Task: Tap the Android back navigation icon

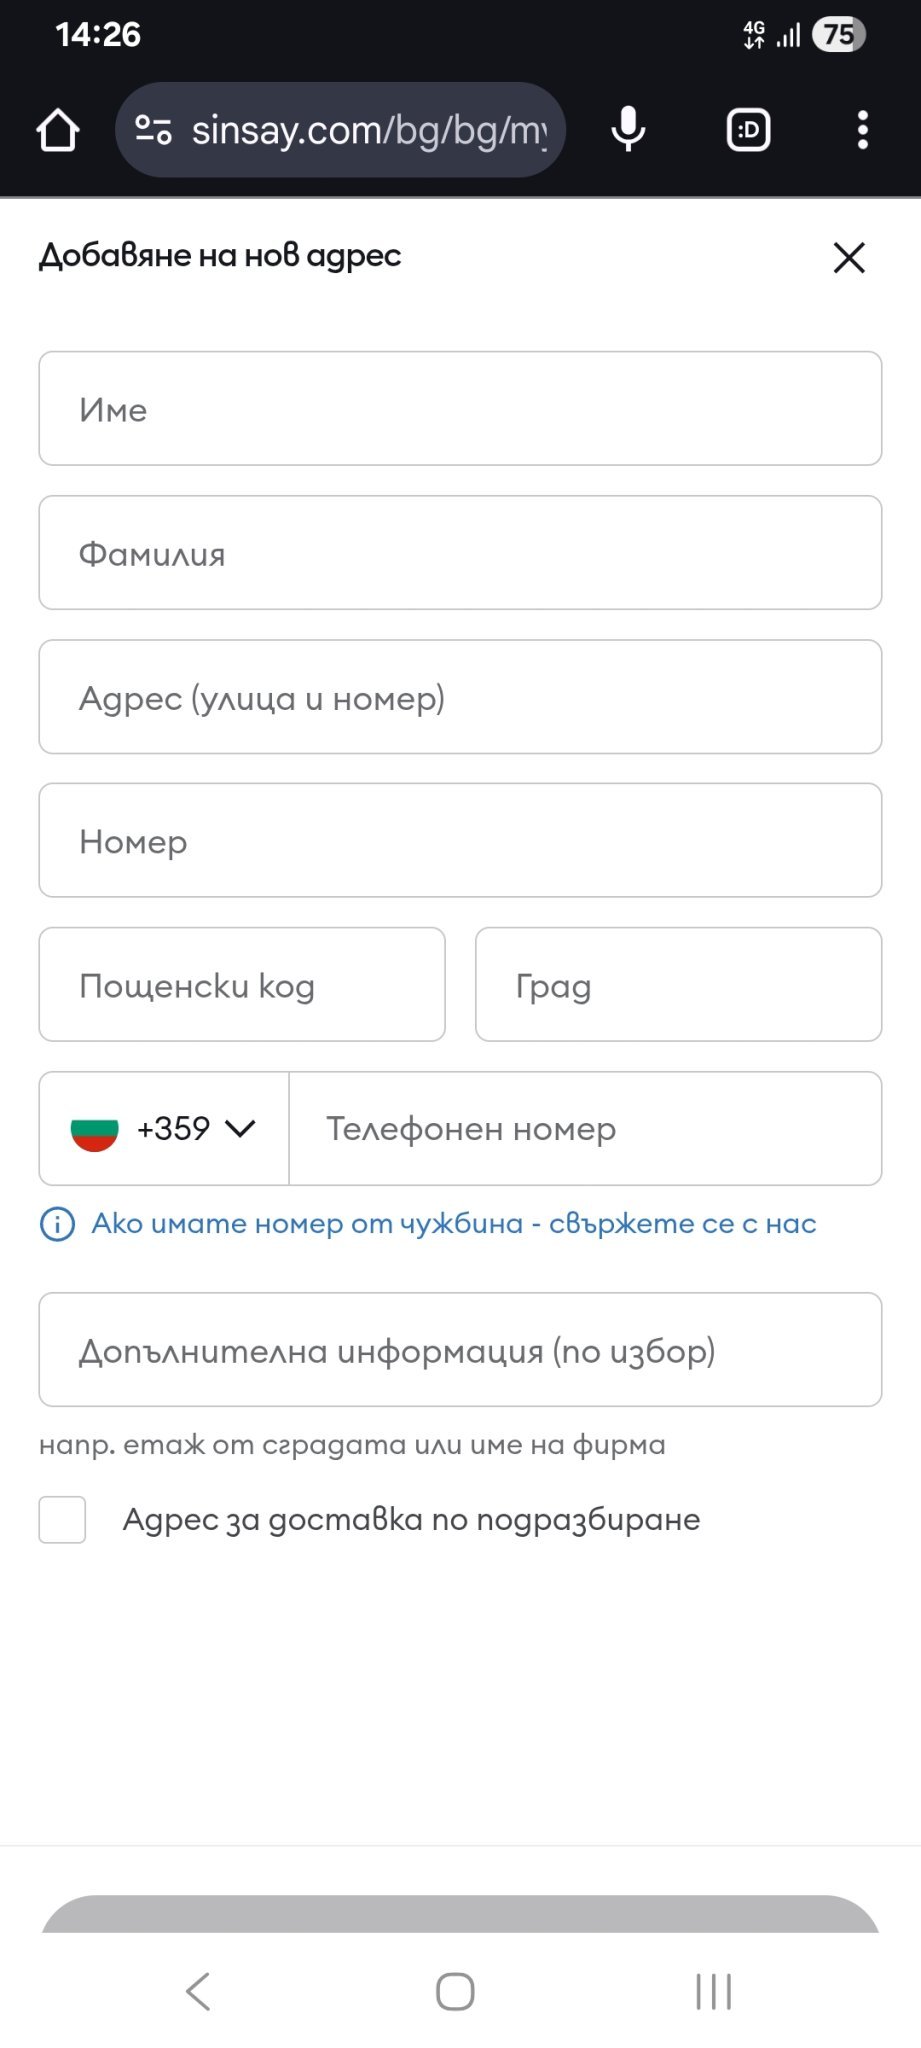Action: [198, 1991]
